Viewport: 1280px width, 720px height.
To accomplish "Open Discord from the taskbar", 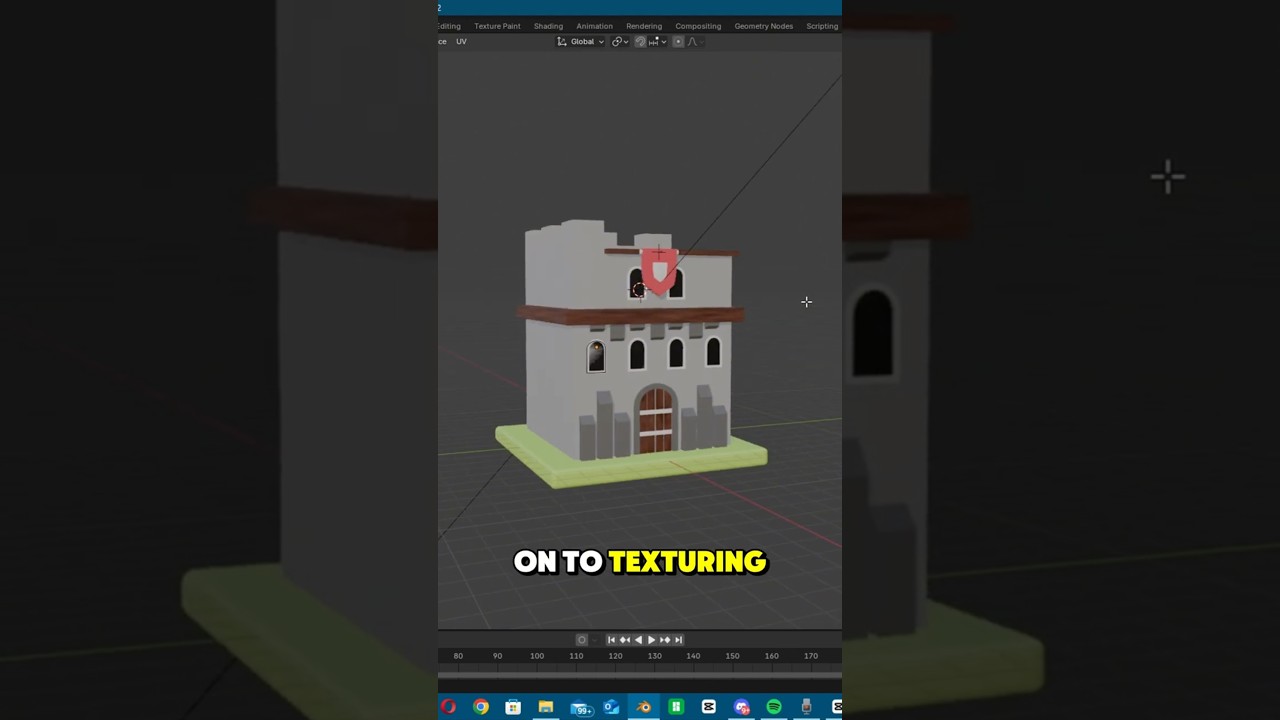I will pyautogui.click(x=741, y=707).
